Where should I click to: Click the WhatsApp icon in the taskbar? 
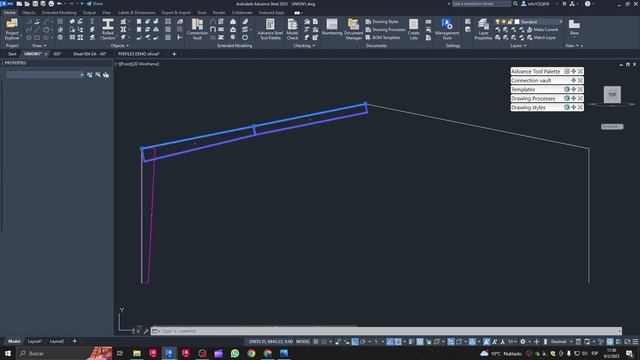pos(235,353)
